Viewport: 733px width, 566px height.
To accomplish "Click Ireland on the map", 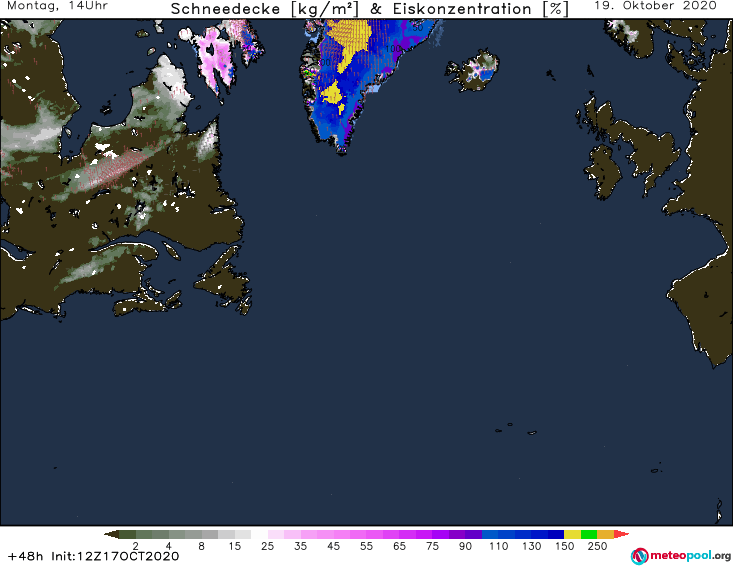I will [603, 172].
